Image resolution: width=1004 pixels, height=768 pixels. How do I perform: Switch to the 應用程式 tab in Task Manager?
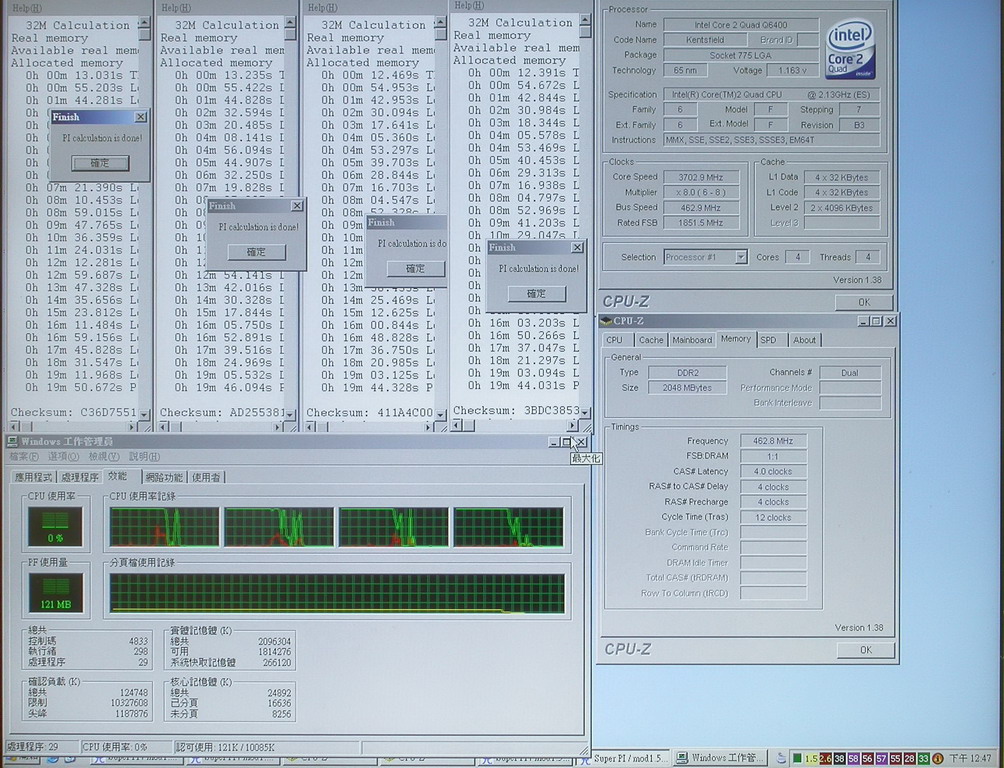[x=34, y=477]
